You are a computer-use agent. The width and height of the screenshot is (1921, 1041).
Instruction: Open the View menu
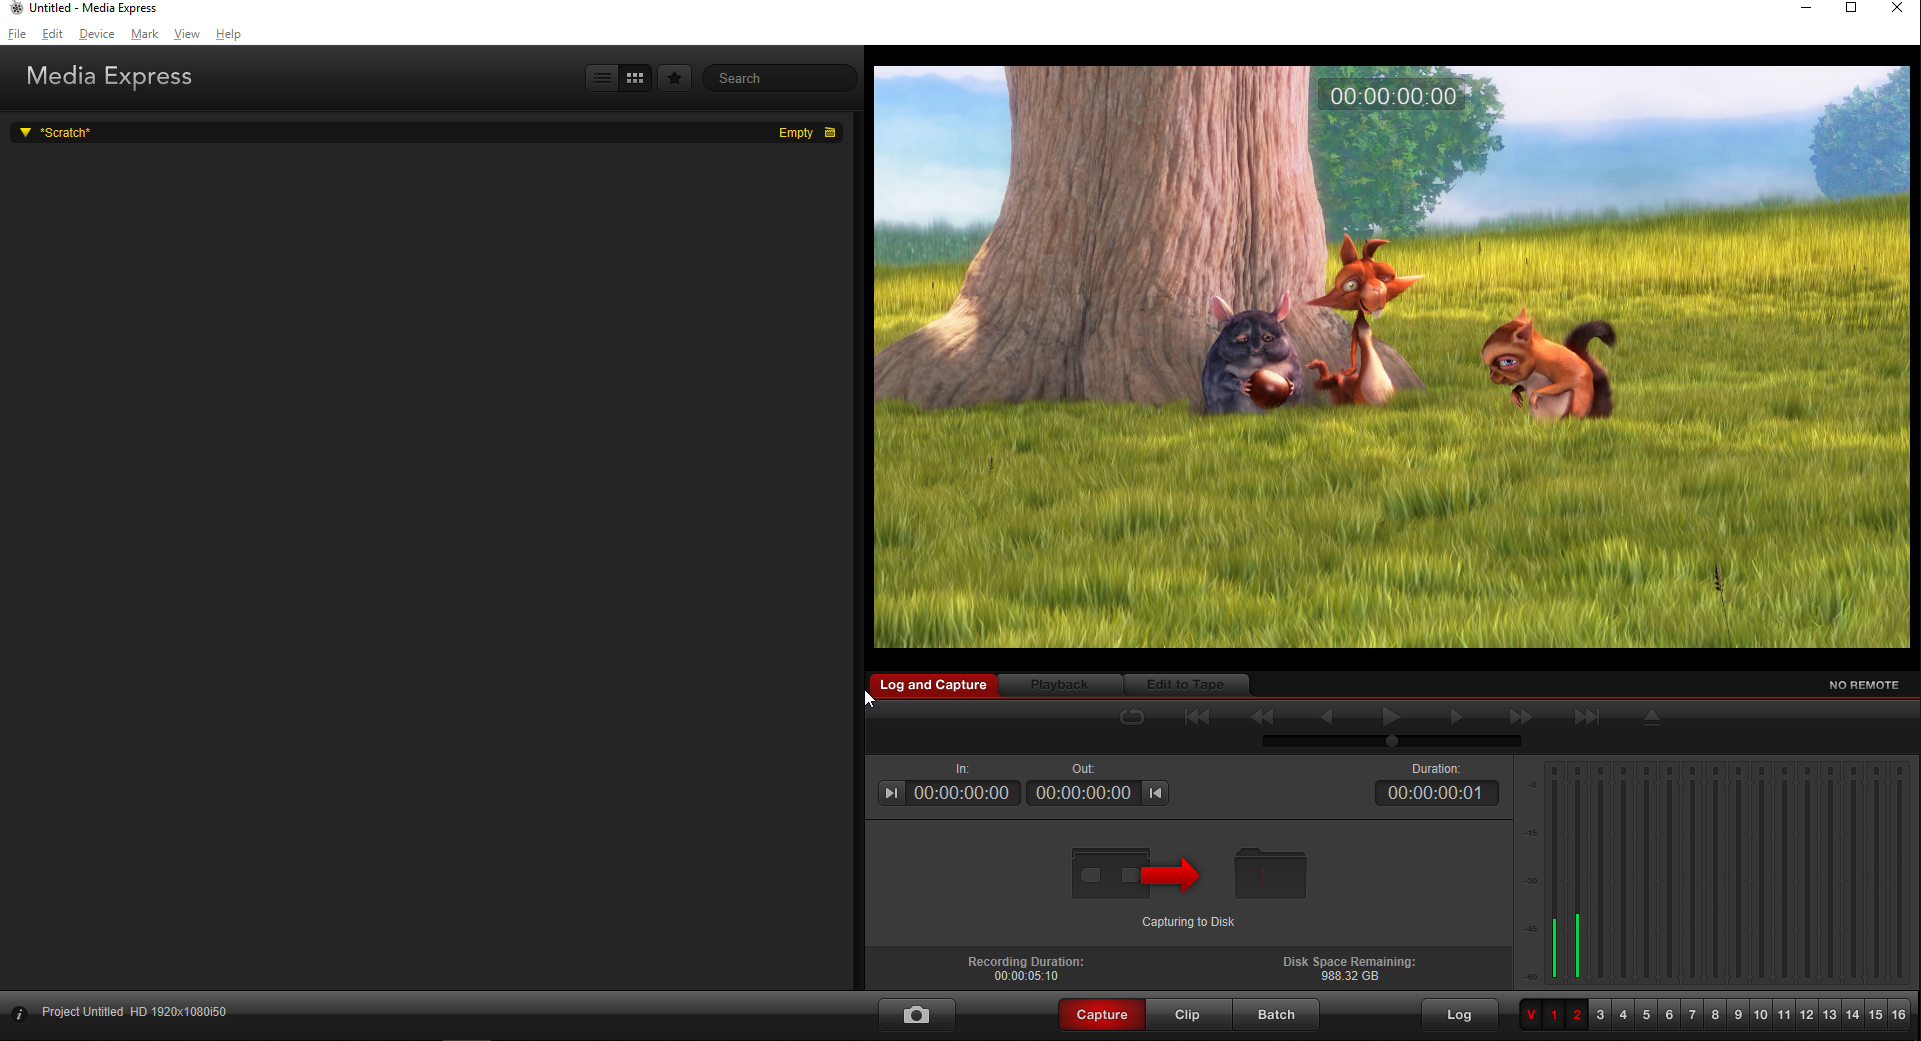click(186, 34)
